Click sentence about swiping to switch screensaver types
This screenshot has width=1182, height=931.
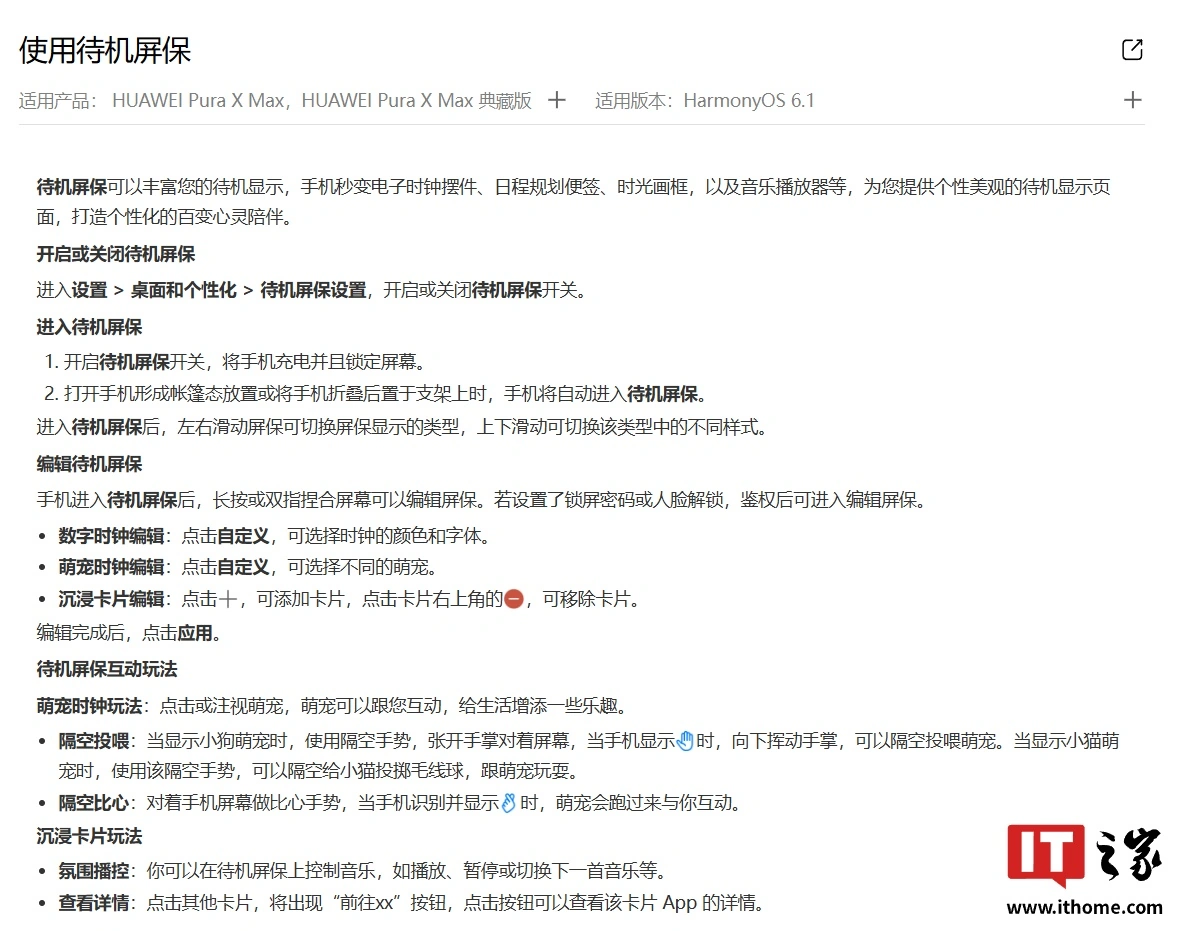[403, 427]
